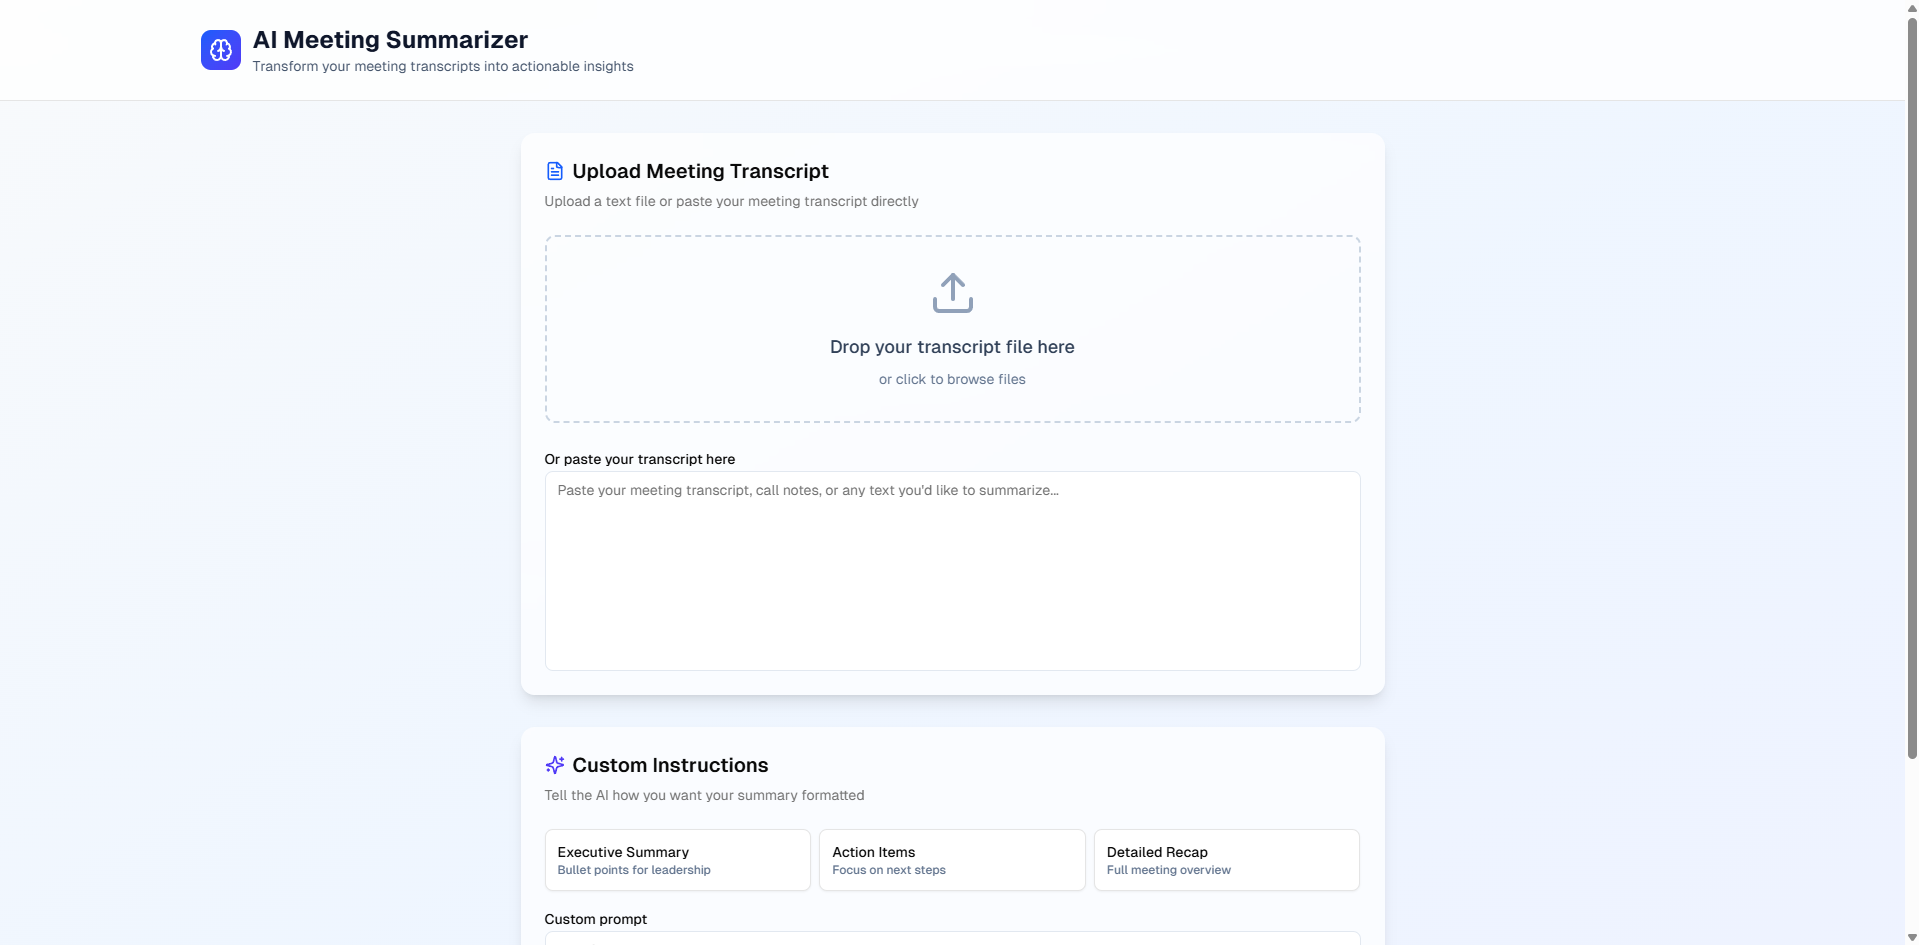
Task: Click the upload arrow icon in the drop zone
Action: tap(951, 292)
